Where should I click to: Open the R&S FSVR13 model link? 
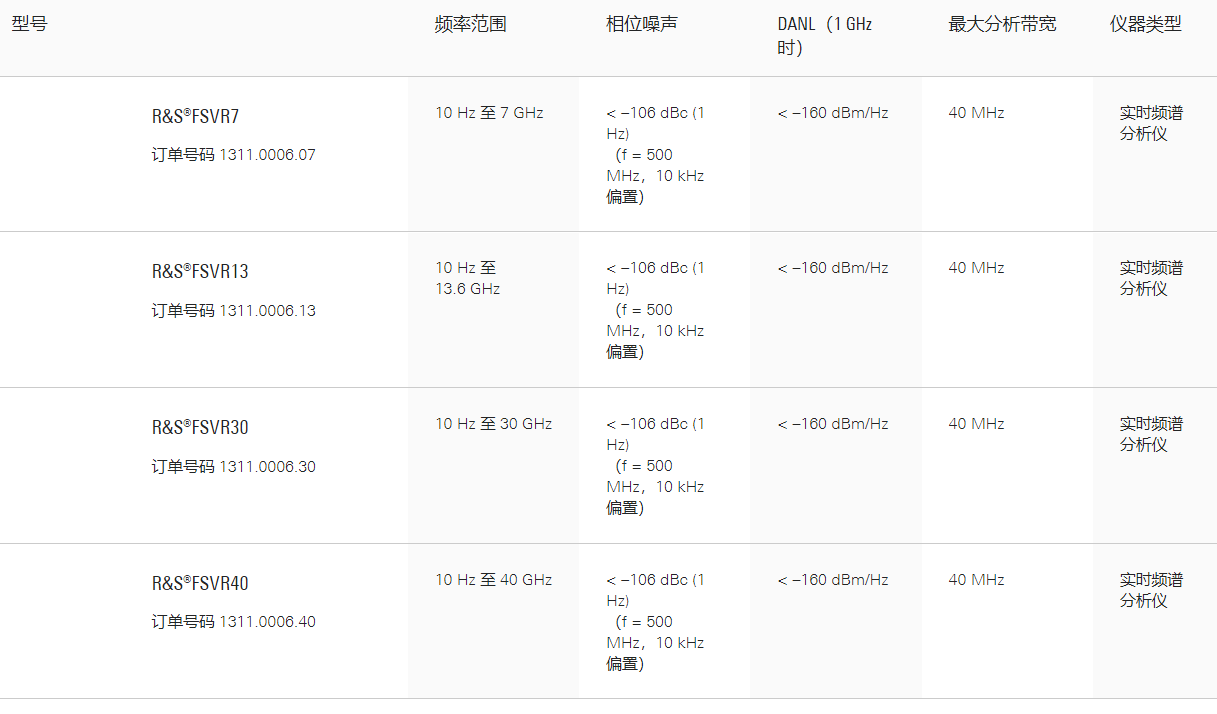199,271
